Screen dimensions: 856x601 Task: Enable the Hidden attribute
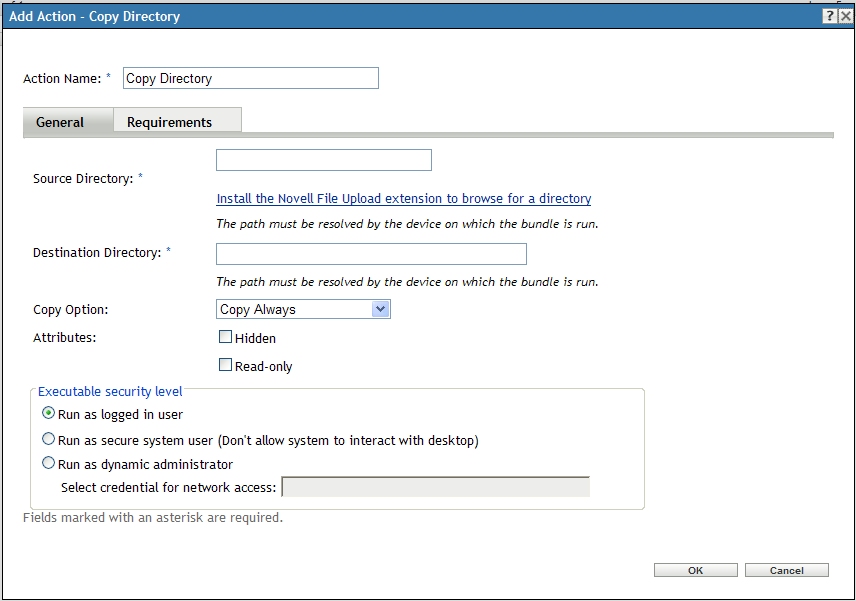click(x=225, y=337)
